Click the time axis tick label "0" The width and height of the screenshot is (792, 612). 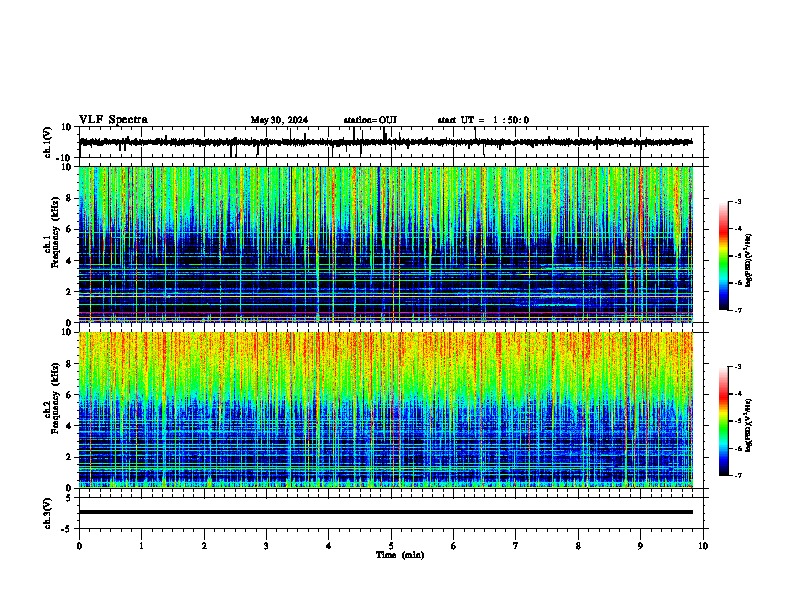tap(79, 546)
